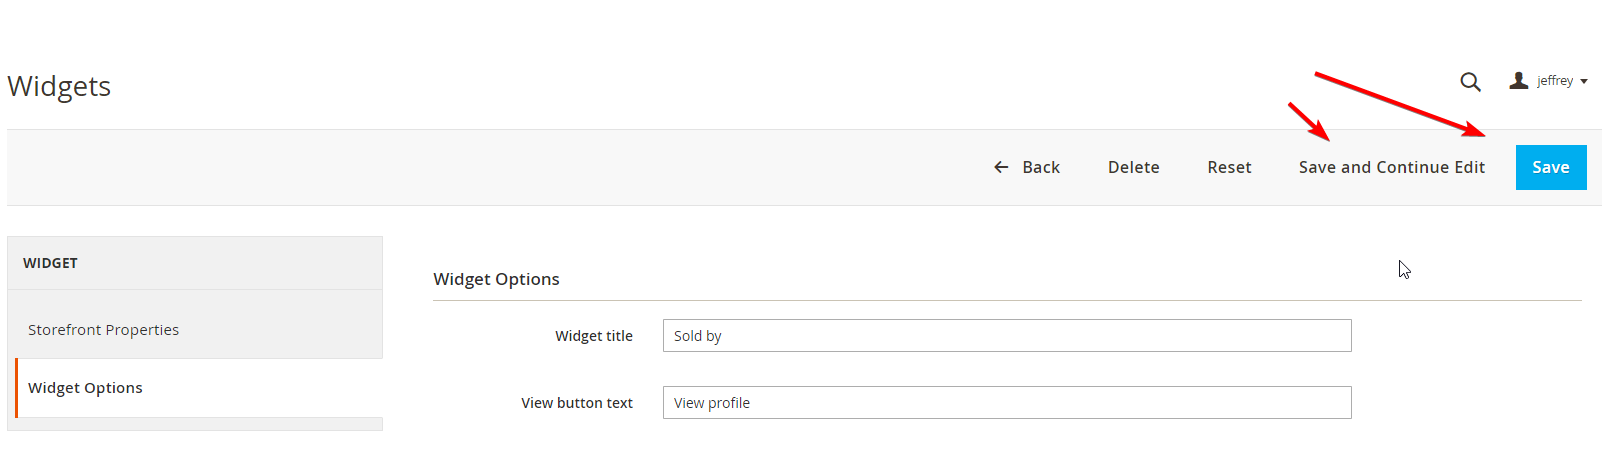Viewport: 1616px width, 451px height.
Task: Focus the View button text input field
Action: click(x=1007, y=403)
